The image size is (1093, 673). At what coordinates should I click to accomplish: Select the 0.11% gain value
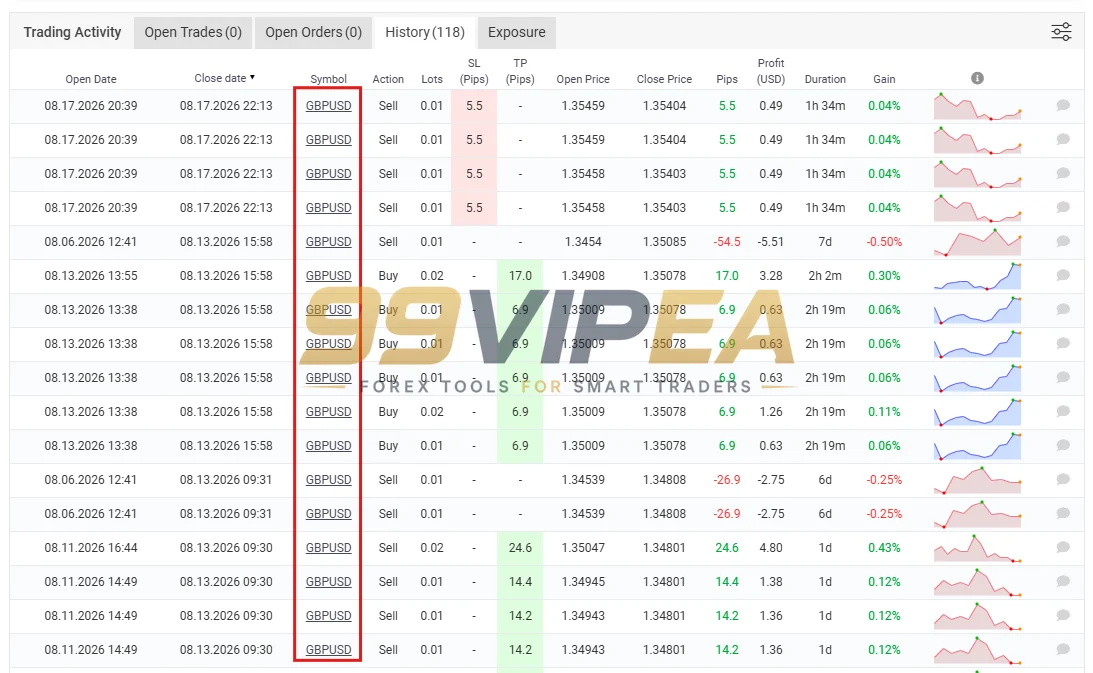885,411
